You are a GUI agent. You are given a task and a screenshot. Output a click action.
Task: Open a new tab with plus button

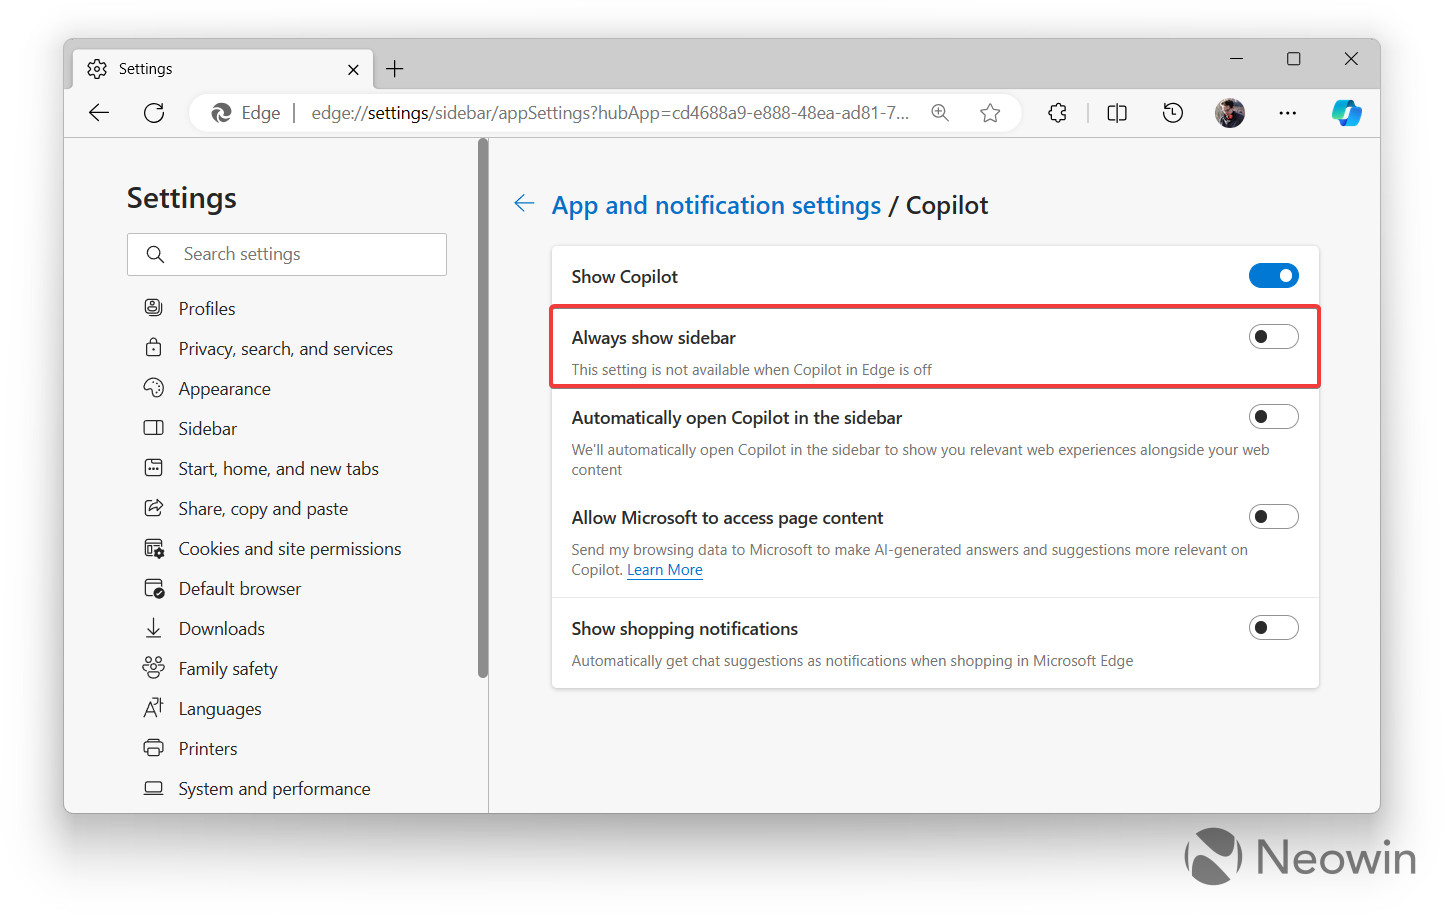[x=395, y=69]
